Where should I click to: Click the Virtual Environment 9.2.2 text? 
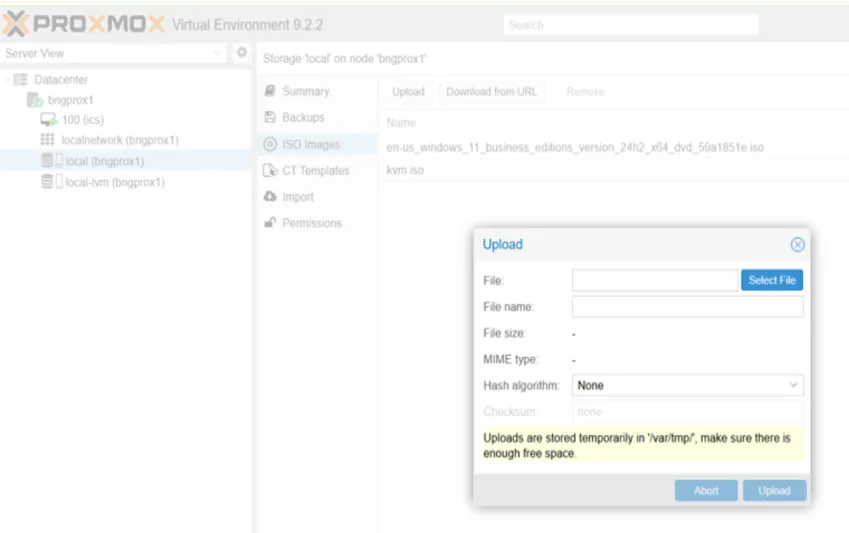click(x=247, y=25)
